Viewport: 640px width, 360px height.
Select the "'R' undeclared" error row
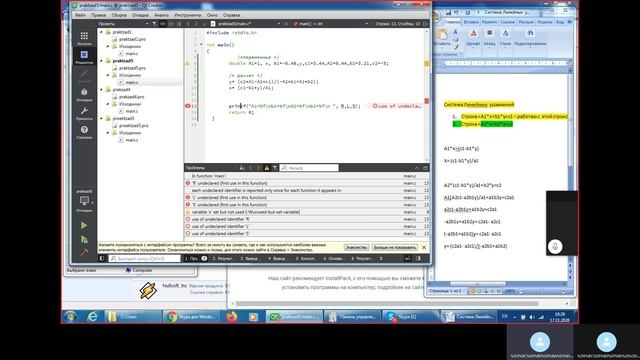point(307,183)
